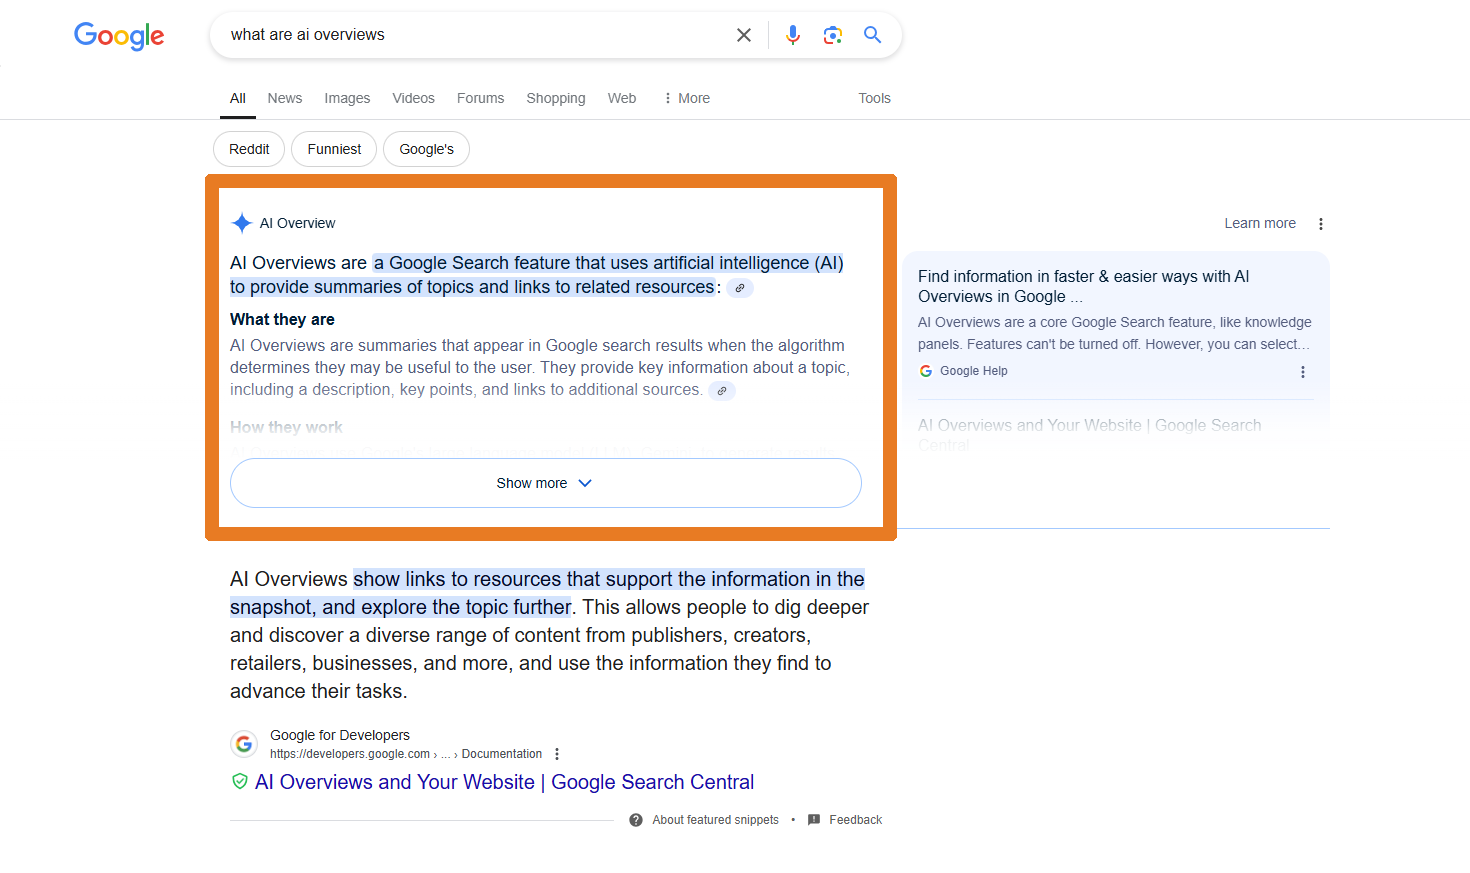Click the 'What they are' heading
1470x873 pixels.
(283, 319)
